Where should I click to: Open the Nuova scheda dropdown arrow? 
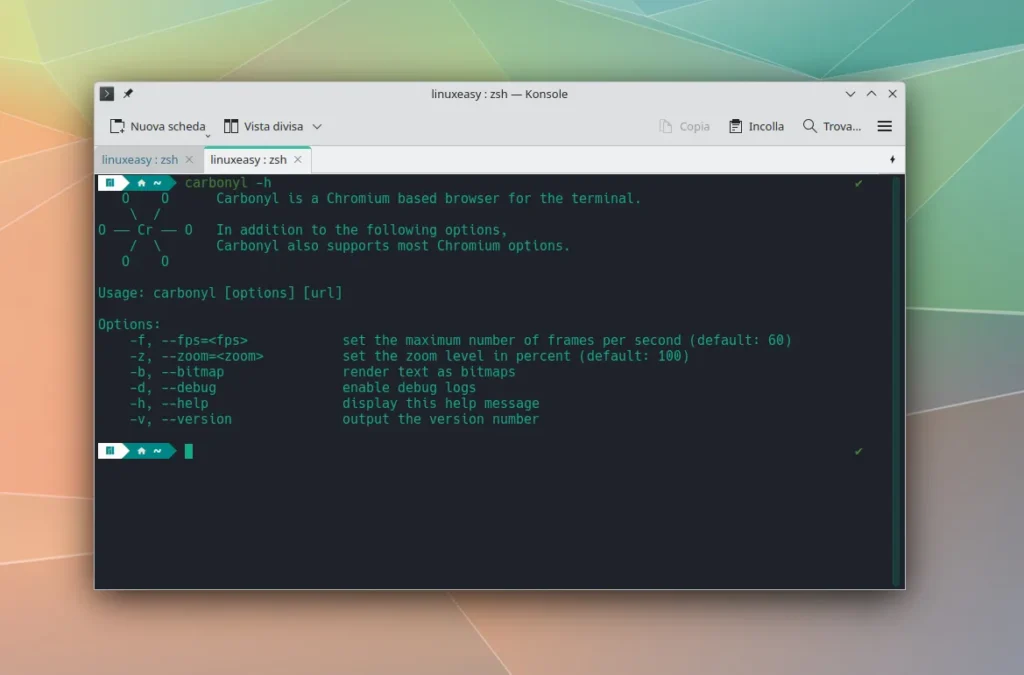(x=208, y=133)
